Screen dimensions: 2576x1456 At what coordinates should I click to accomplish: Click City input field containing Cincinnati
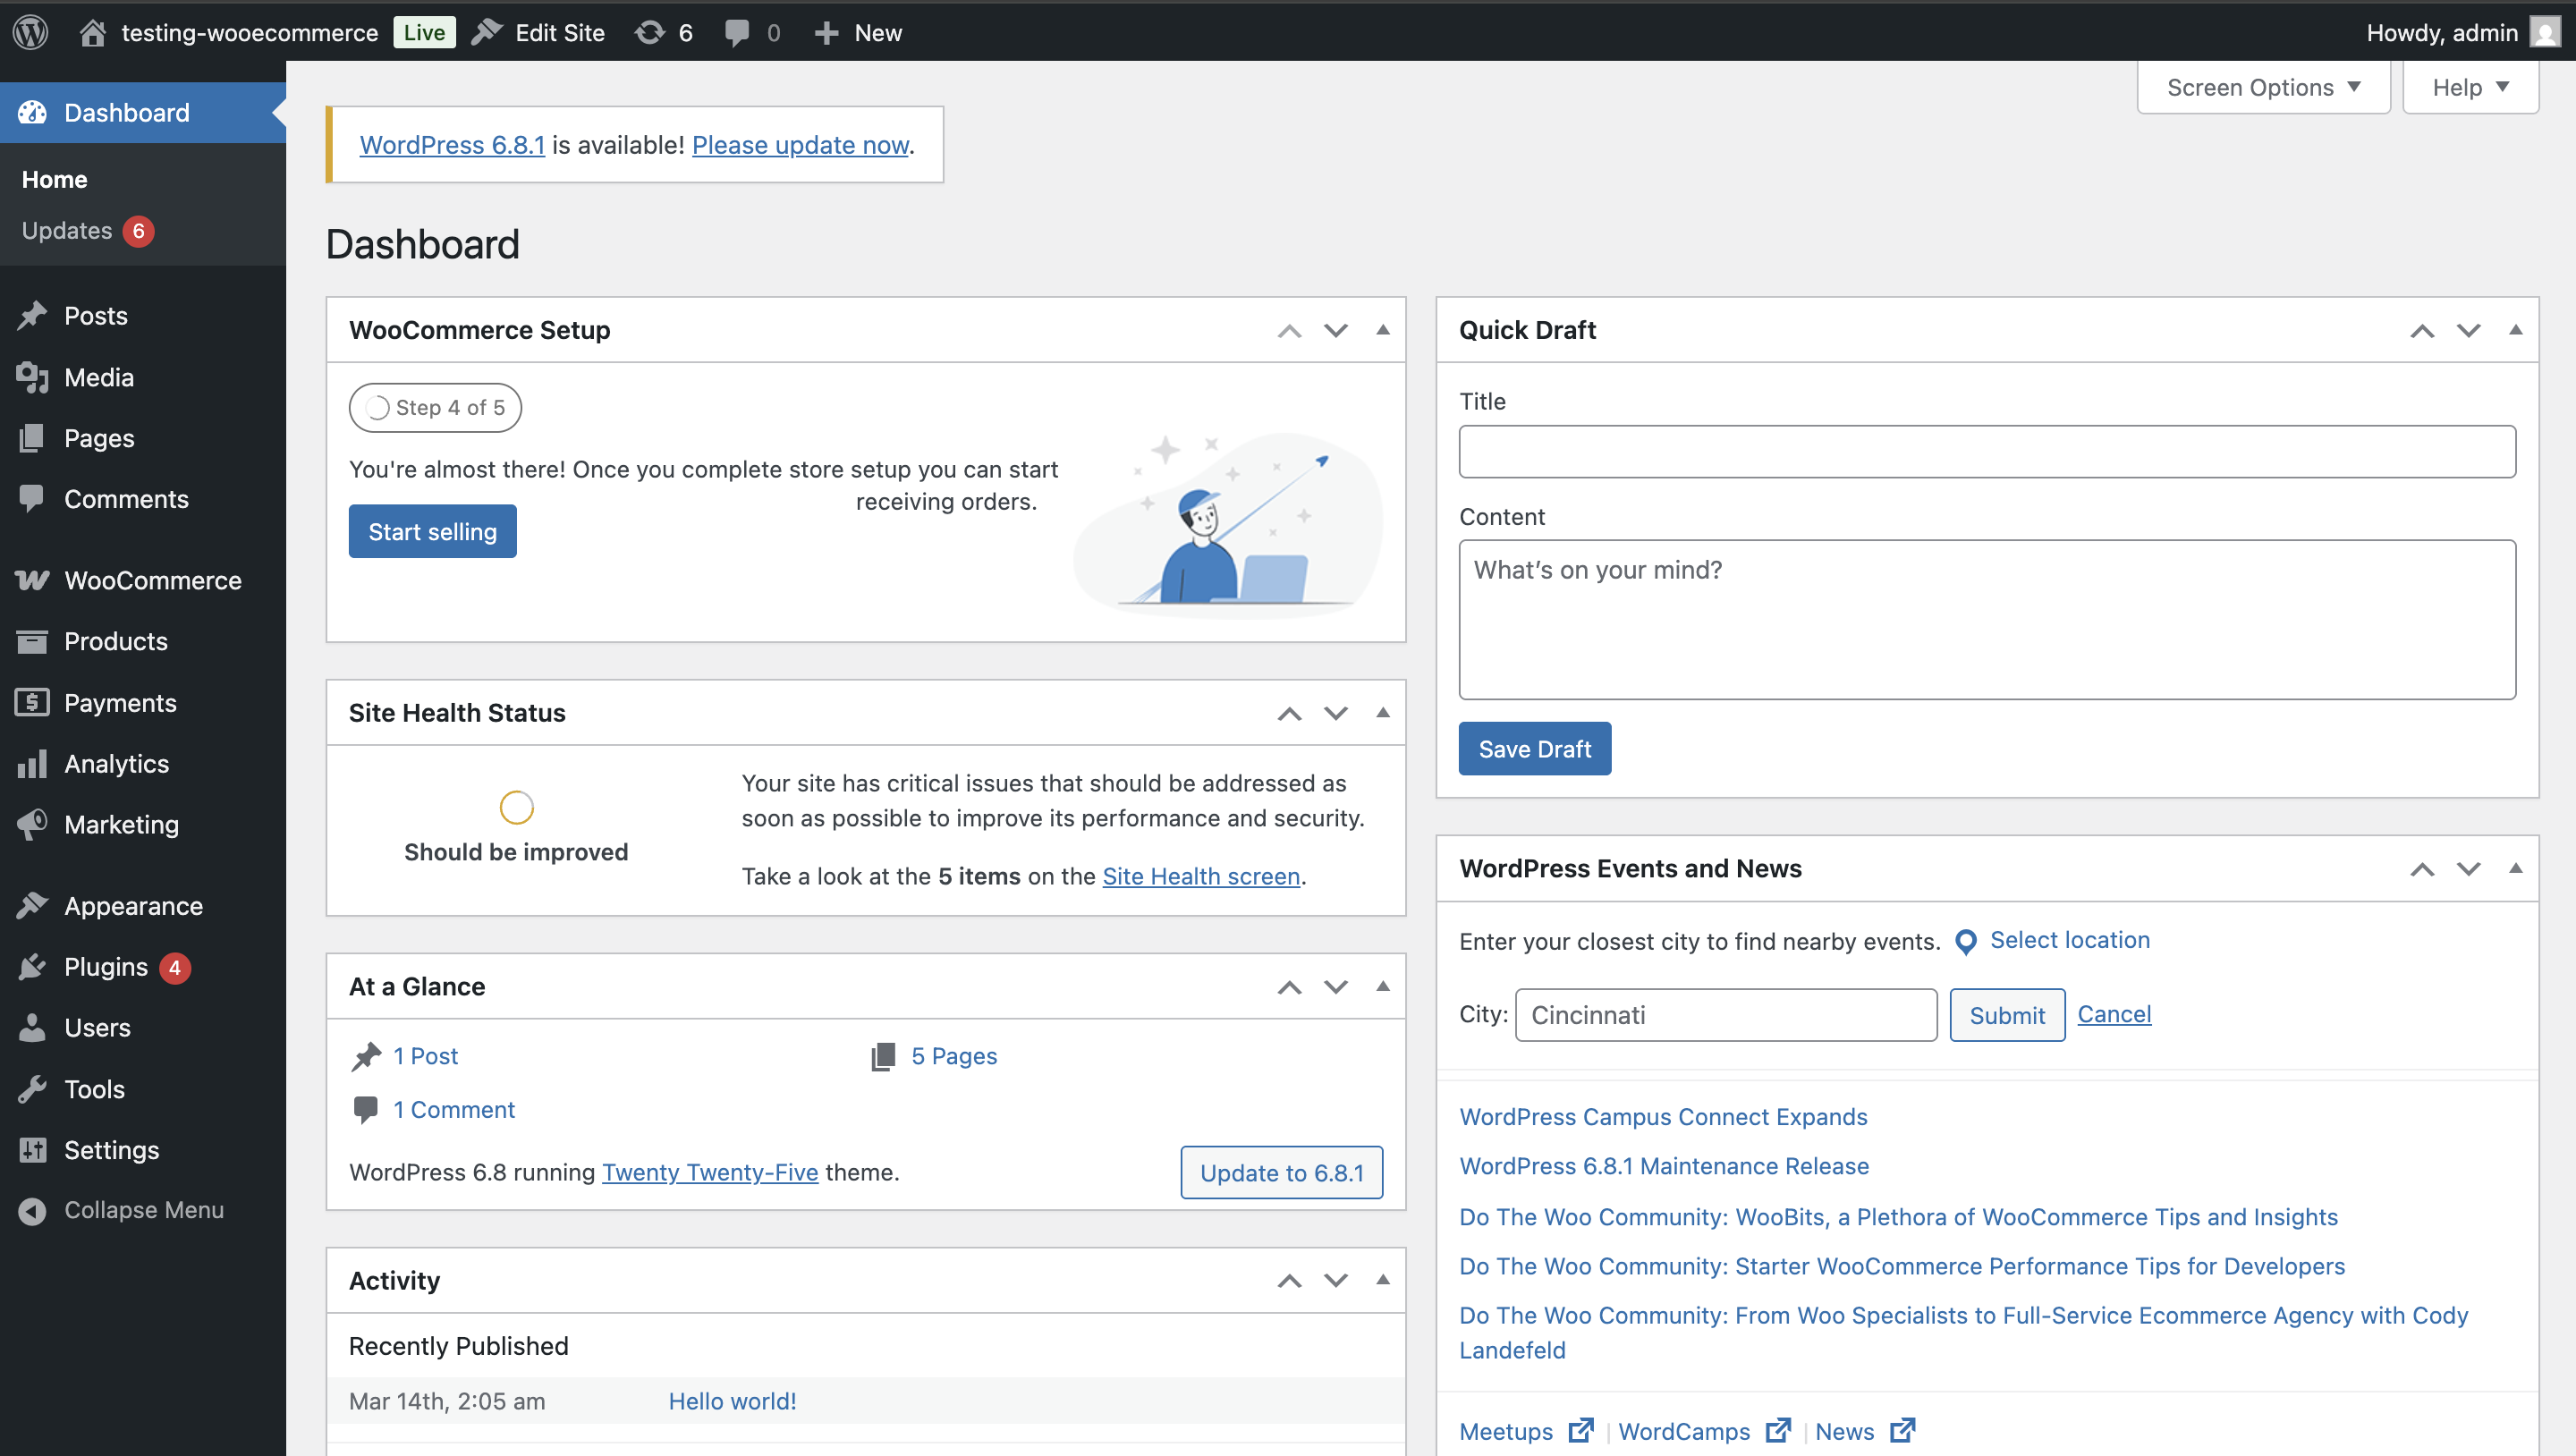click(x=1726, y=1015)
